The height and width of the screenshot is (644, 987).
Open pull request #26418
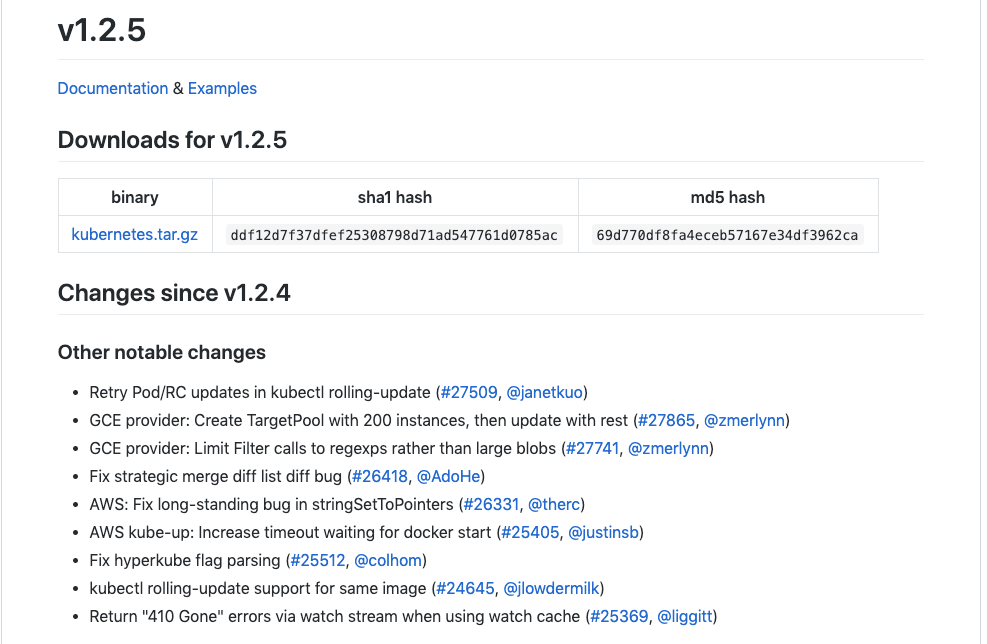tap(380, 477)
